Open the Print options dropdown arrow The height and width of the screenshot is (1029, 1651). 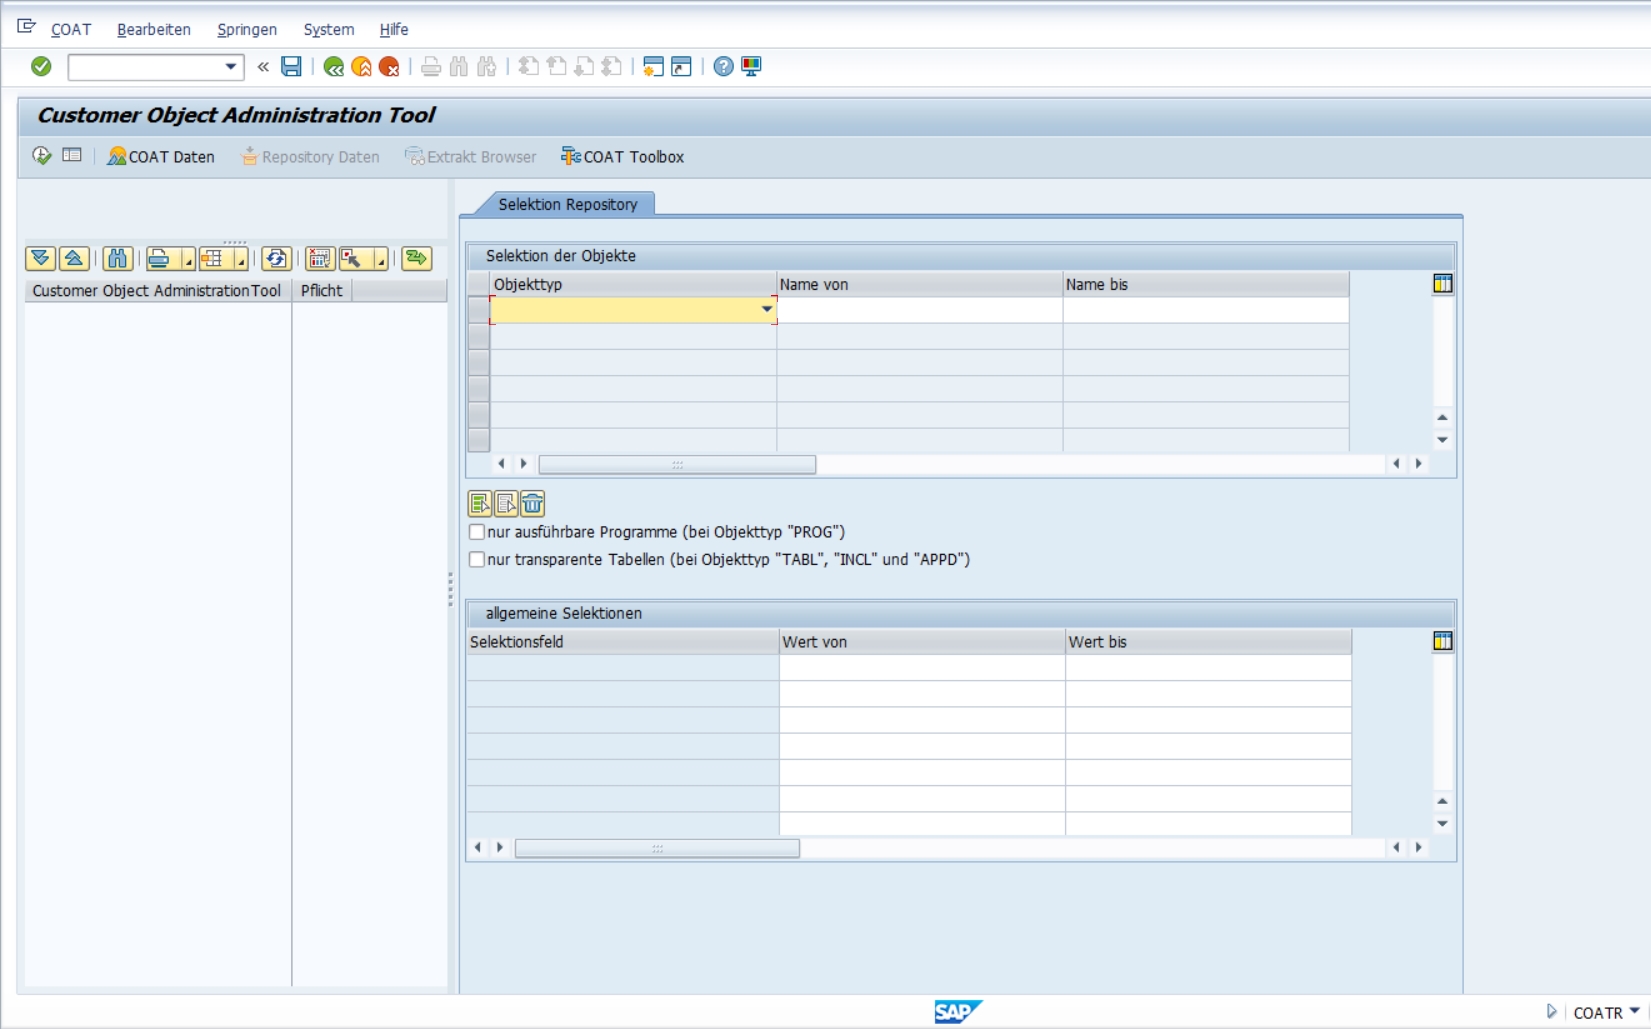click(188, 259)
